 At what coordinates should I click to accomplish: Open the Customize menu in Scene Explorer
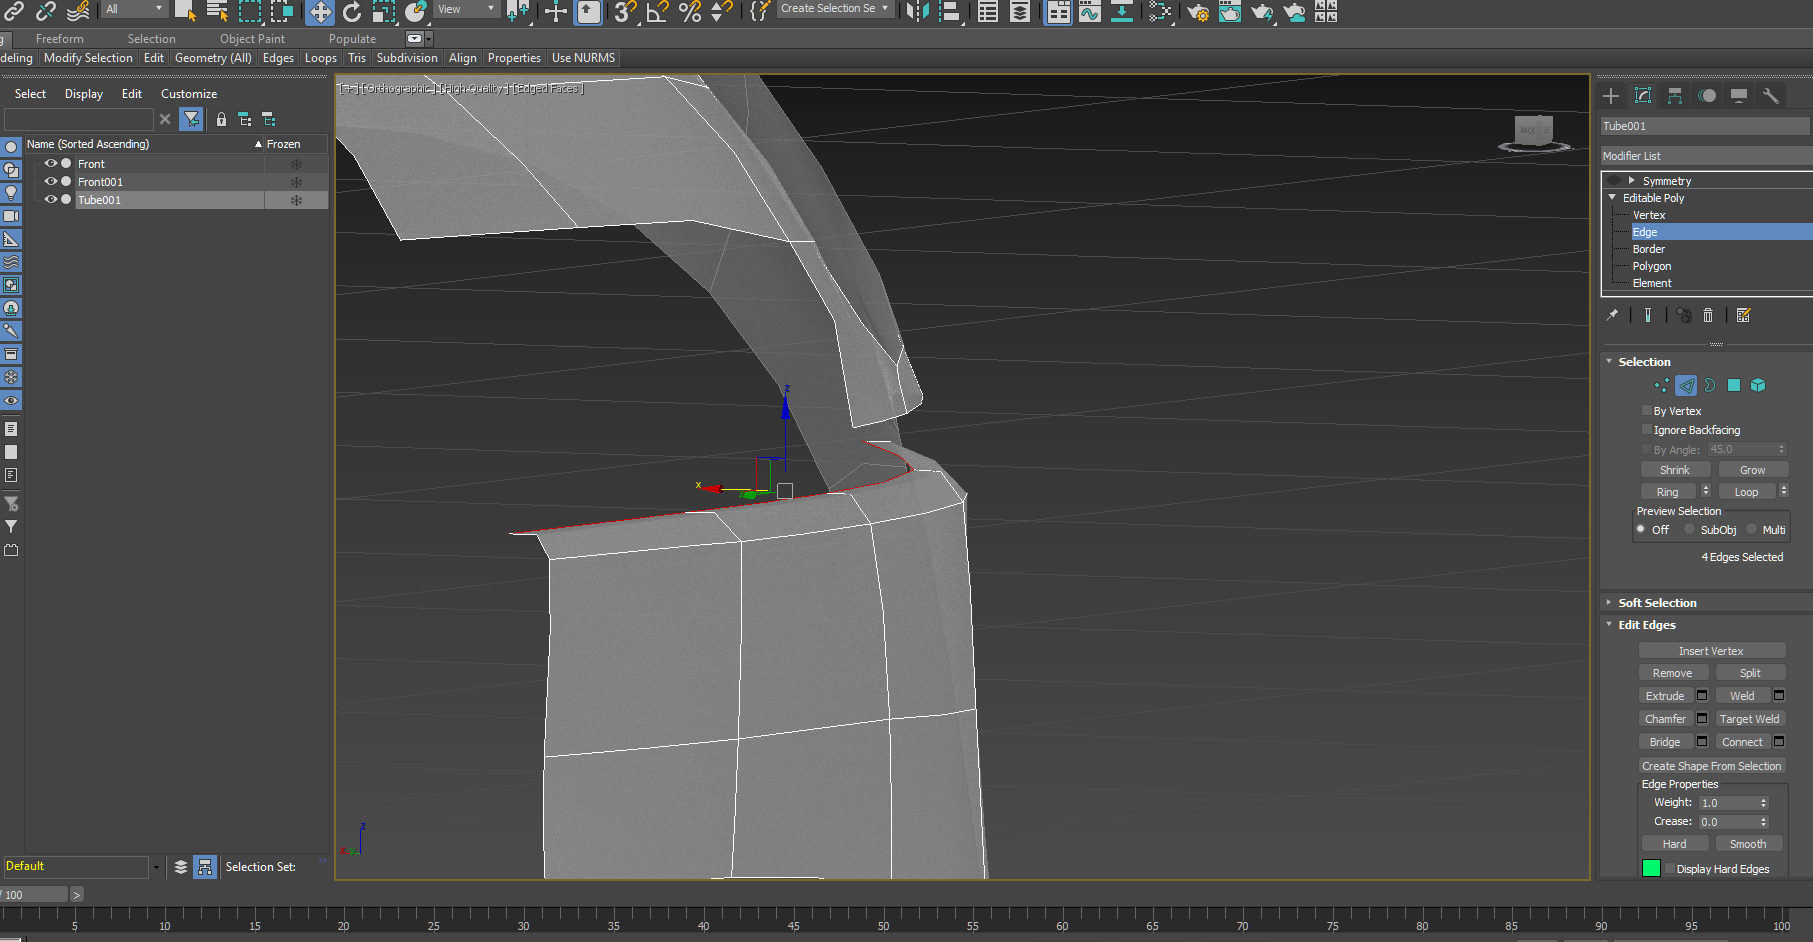coord(189,93)
